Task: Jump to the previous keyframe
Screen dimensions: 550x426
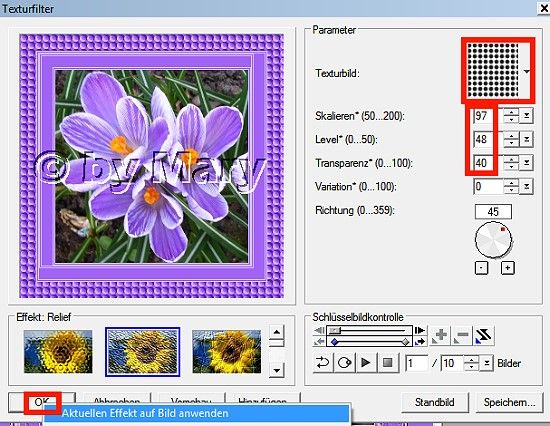Action: coord(319,341)
